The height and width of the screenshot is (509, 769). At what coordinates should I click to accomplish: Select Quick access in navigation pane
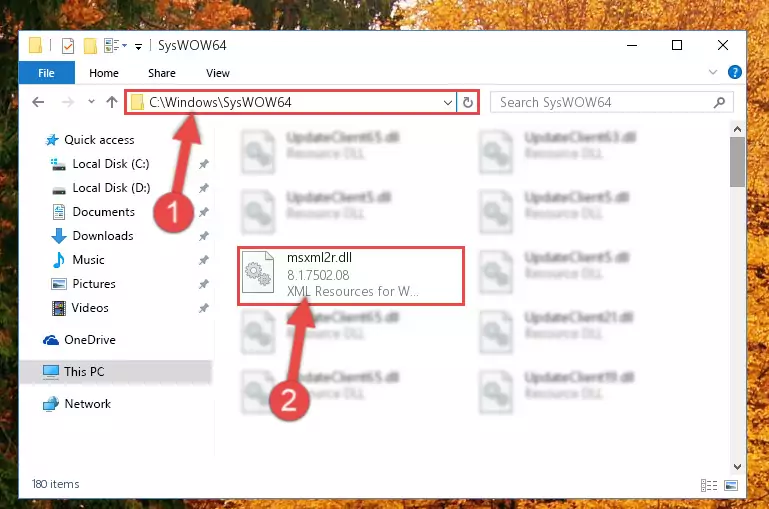99,140
